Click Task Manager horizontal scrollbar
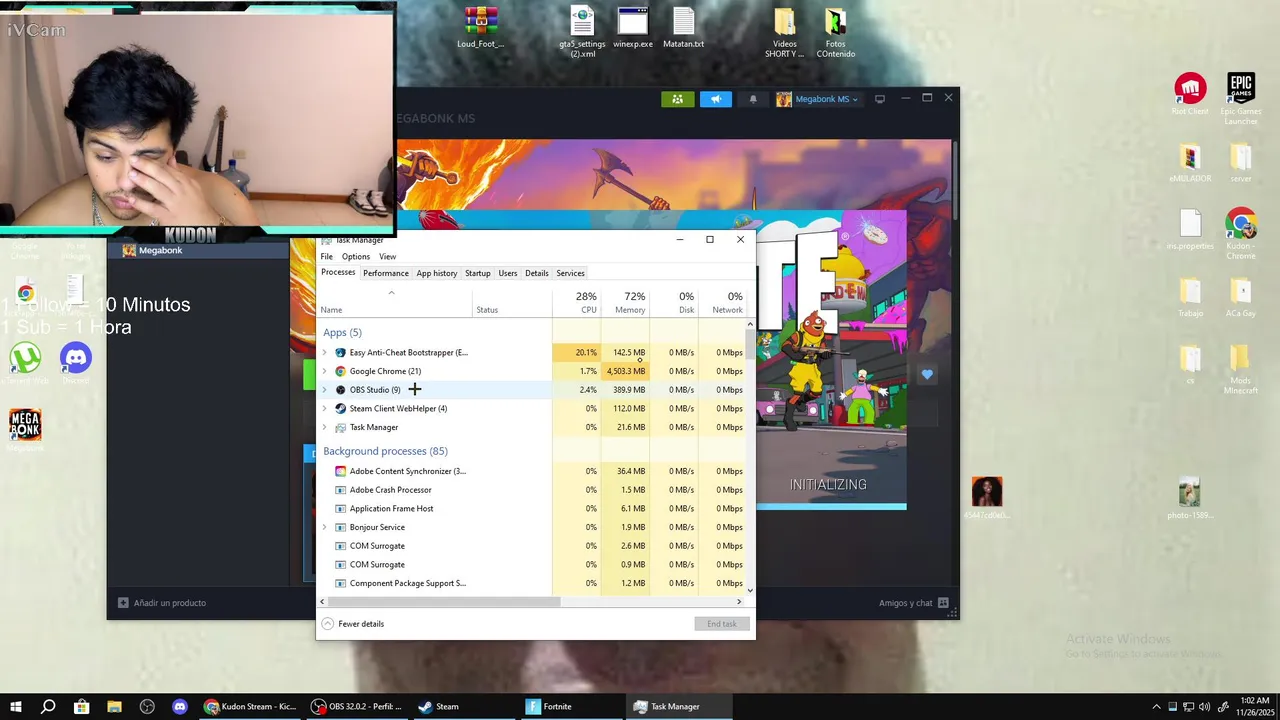Image resolution: width=1280 pixels, height=720 pixels. pyautogui.click(x=443, y=601)
